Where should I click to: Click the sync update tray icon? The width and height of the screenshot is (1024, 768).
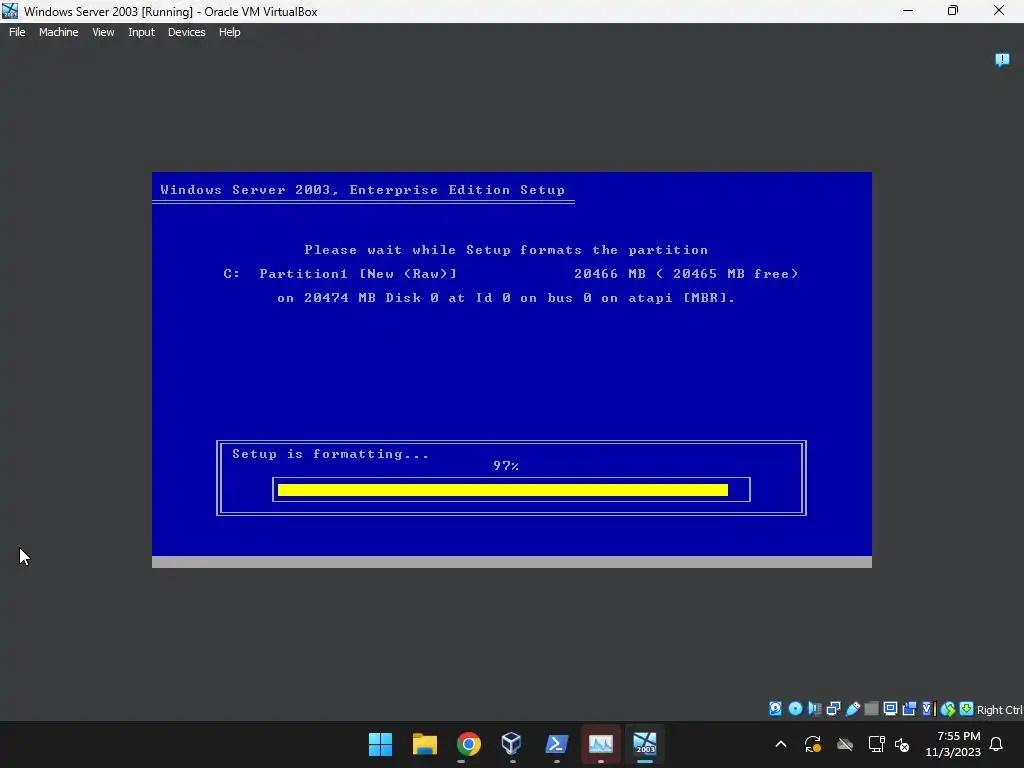click(813, 744)
